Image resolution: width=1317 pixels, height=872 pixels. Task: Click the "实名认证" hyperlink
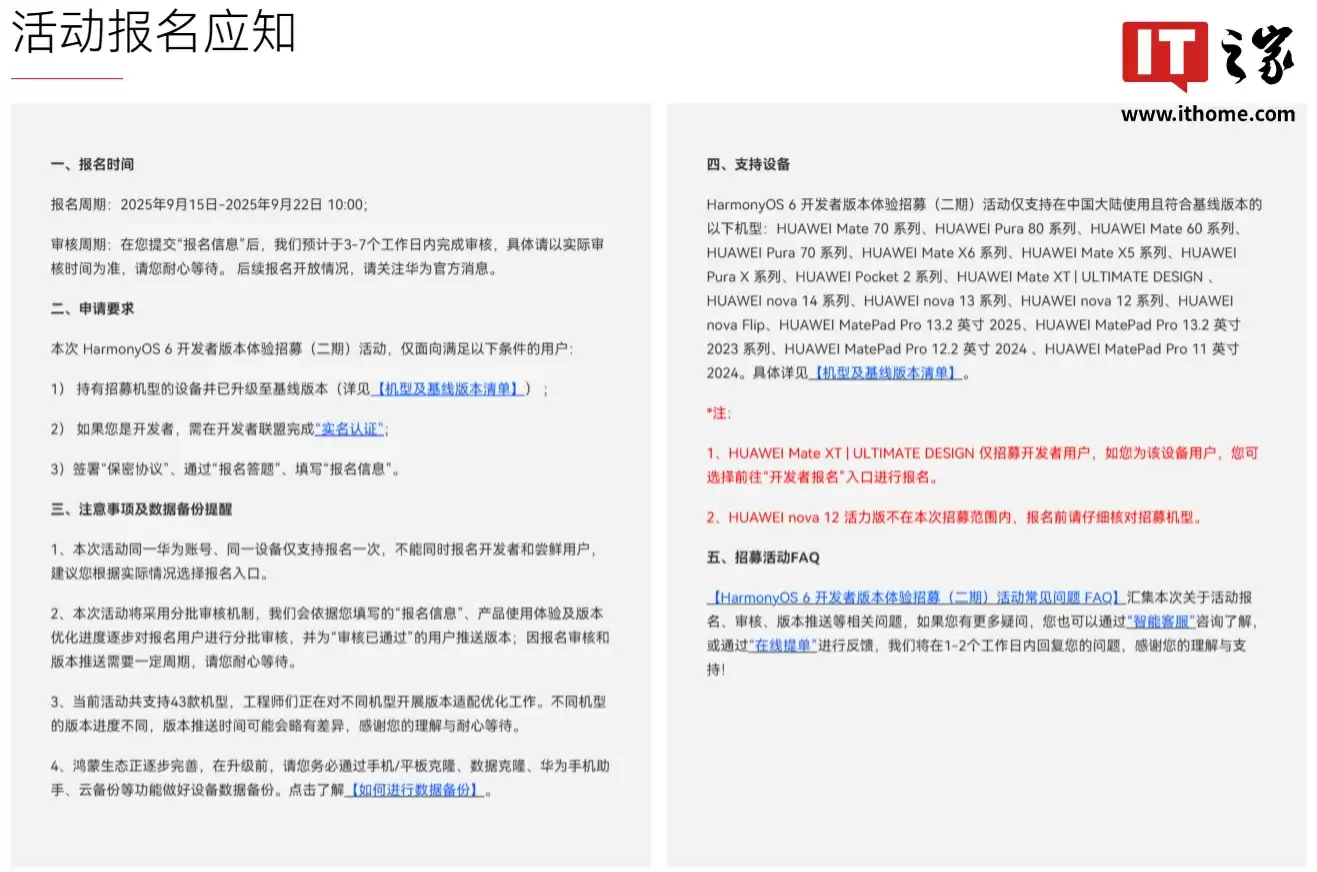pyautogui.click(x=348, y=429)
